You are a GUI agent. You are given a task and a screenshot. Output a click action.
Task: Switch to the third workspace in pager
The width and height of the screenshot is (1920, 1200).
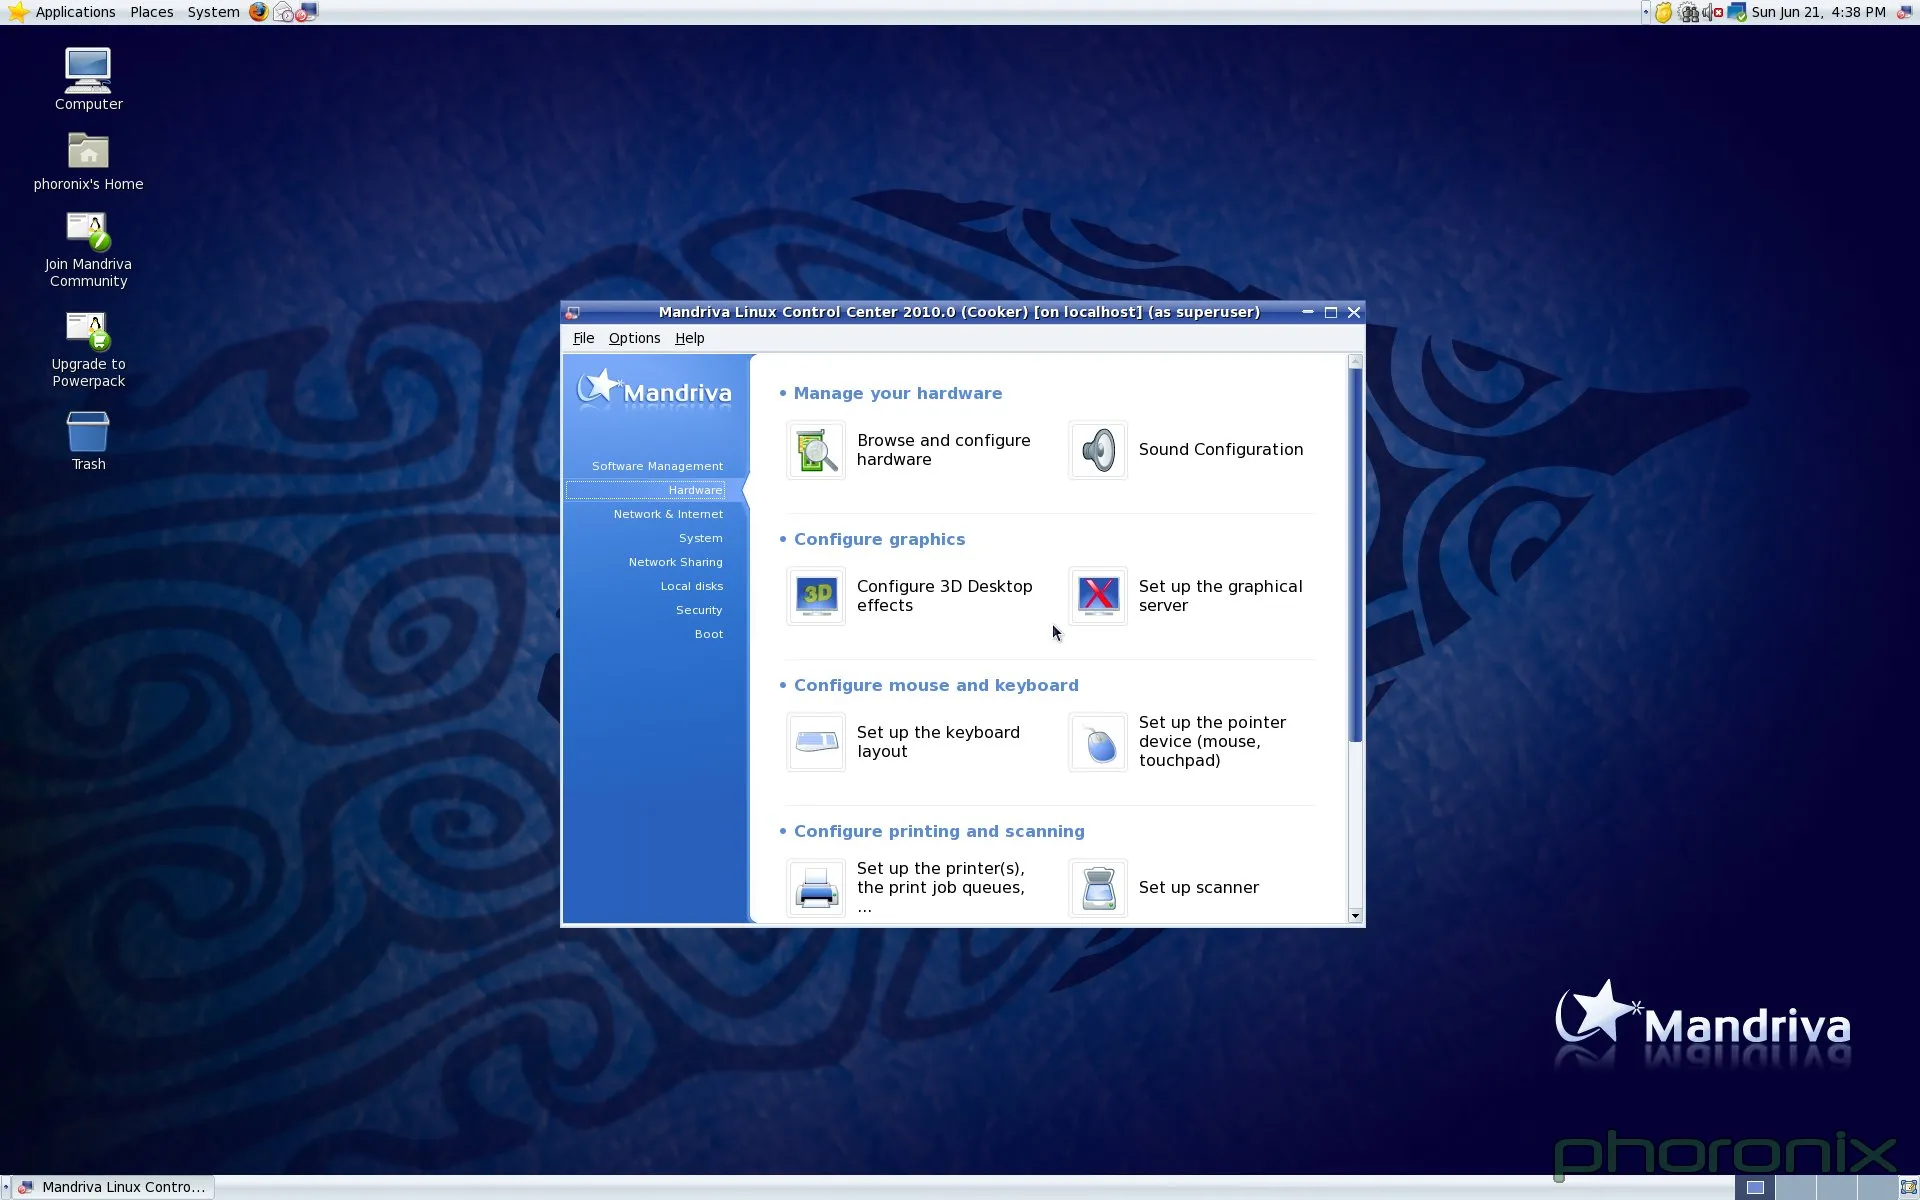[1837, 1187]
